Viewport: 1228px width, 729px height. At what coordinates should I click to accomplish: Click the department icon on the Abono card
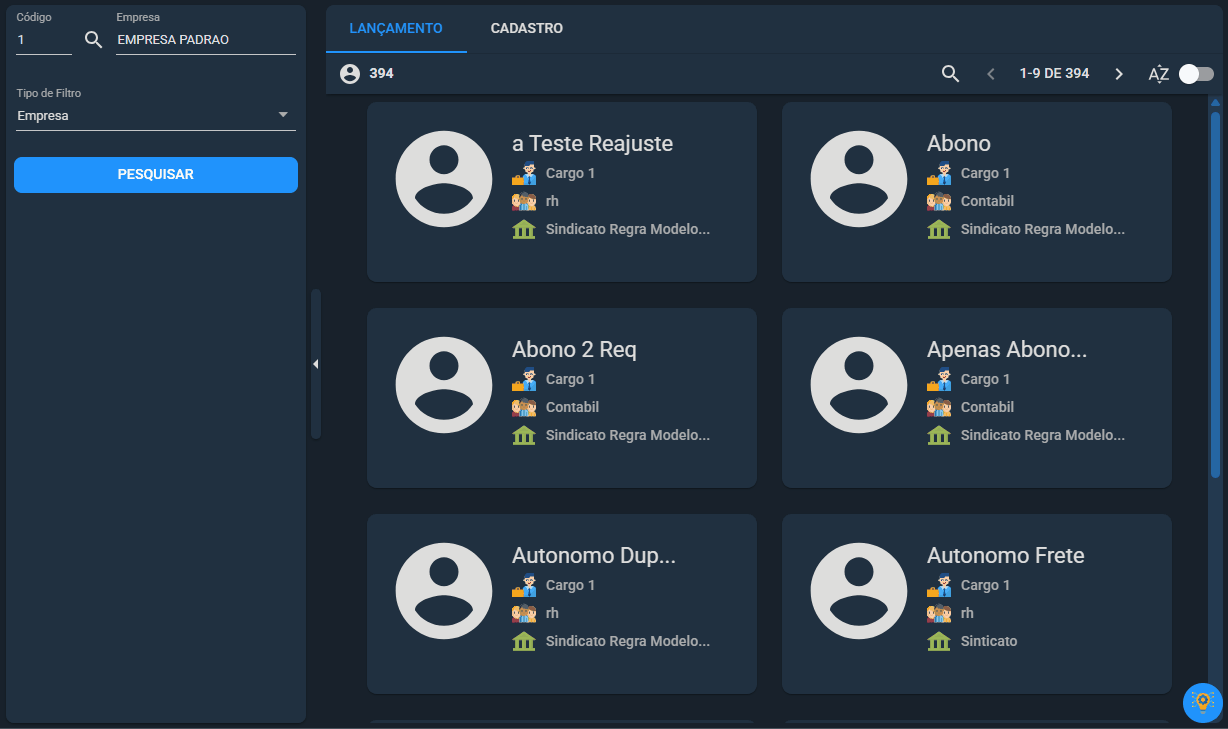coord(939,202)
